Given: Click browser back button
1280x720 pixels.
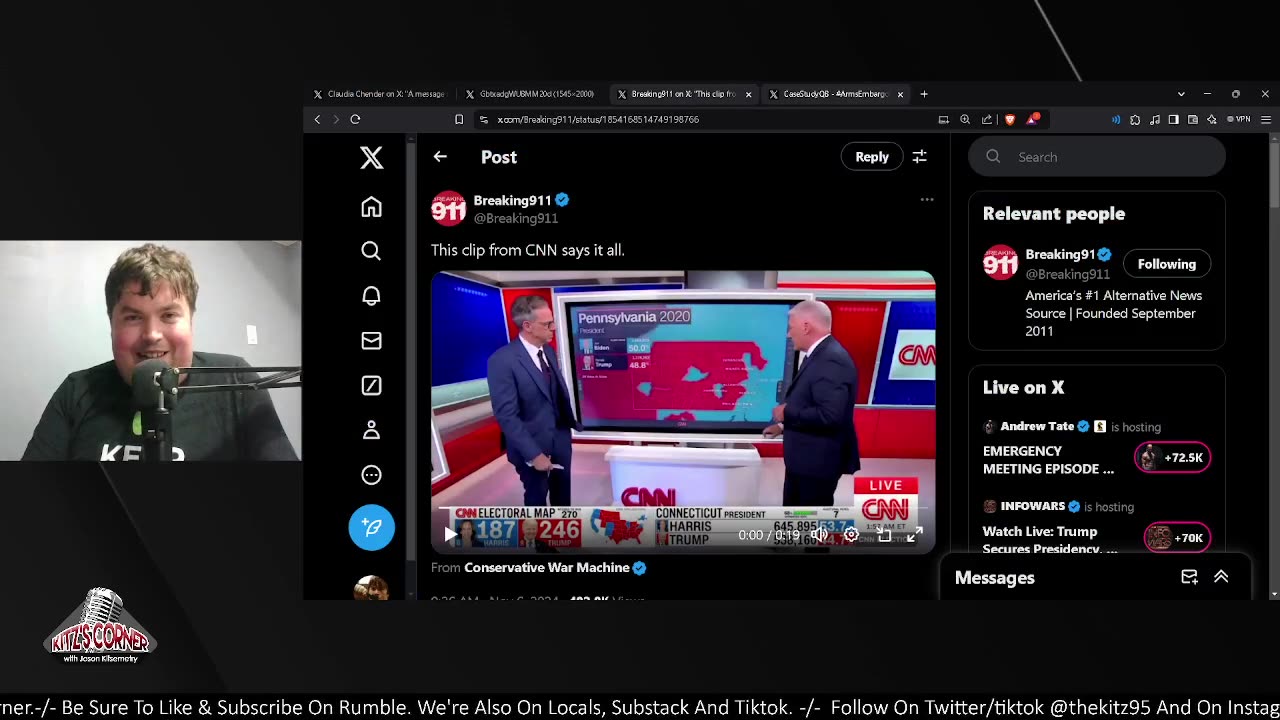Looking at the screenshot, I should click(317, 119).
